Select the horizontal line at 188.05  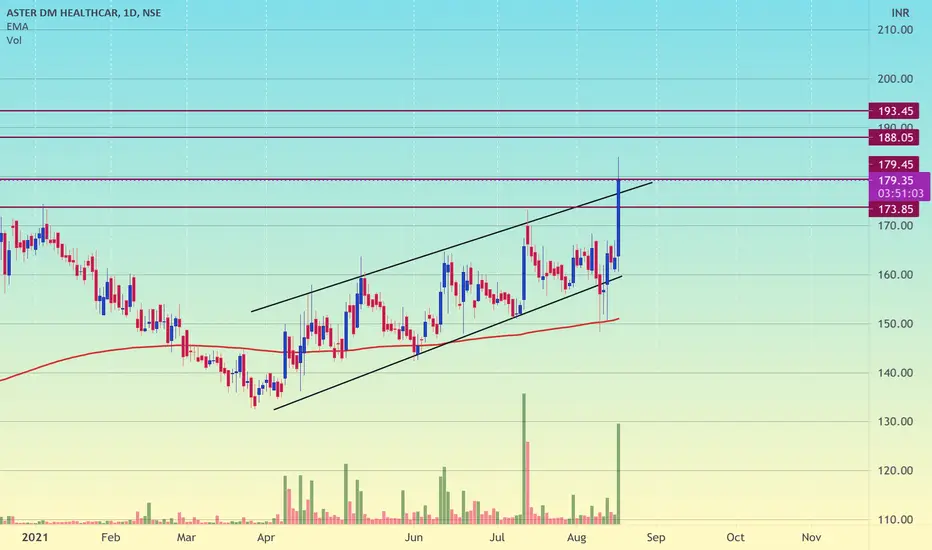(434, 137)
